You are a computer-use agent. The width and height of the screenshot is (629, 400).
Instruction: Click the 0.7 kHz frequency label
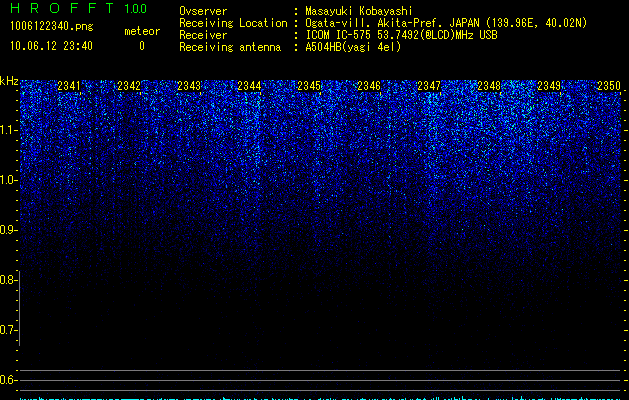click(9, 330)
